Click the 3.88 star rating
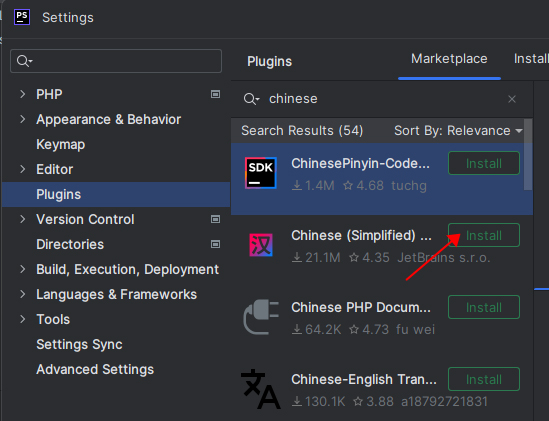Screen dimensions: 549x421 tap(373, 401)
